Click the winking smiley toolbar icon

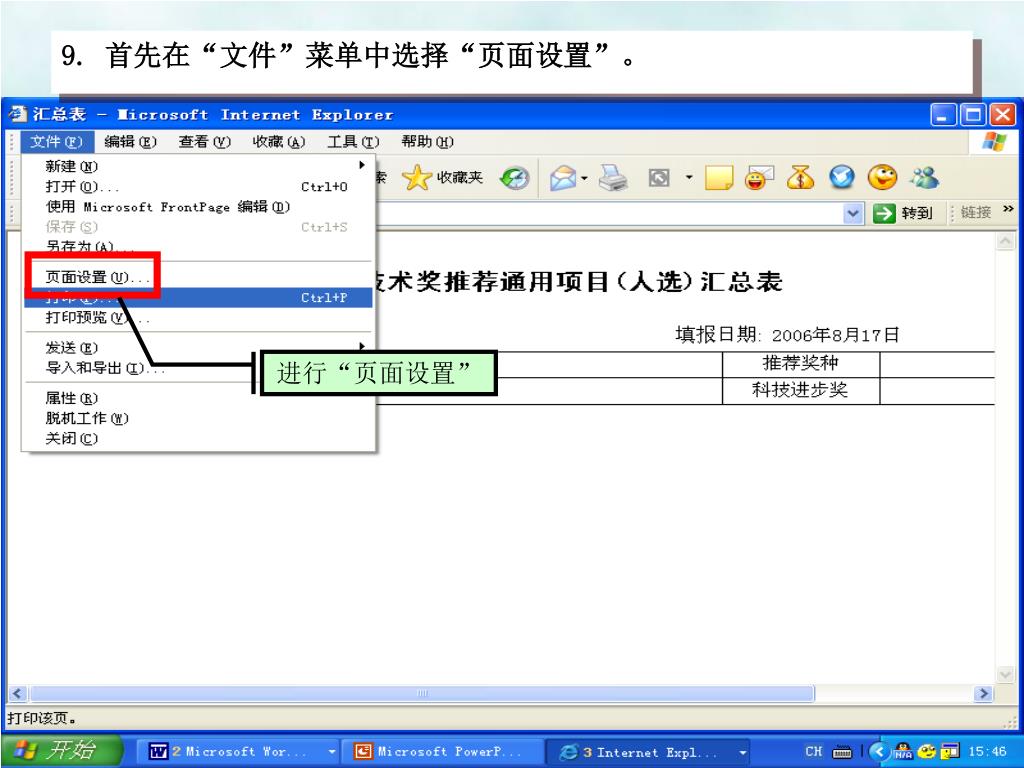tap(882, 178)
